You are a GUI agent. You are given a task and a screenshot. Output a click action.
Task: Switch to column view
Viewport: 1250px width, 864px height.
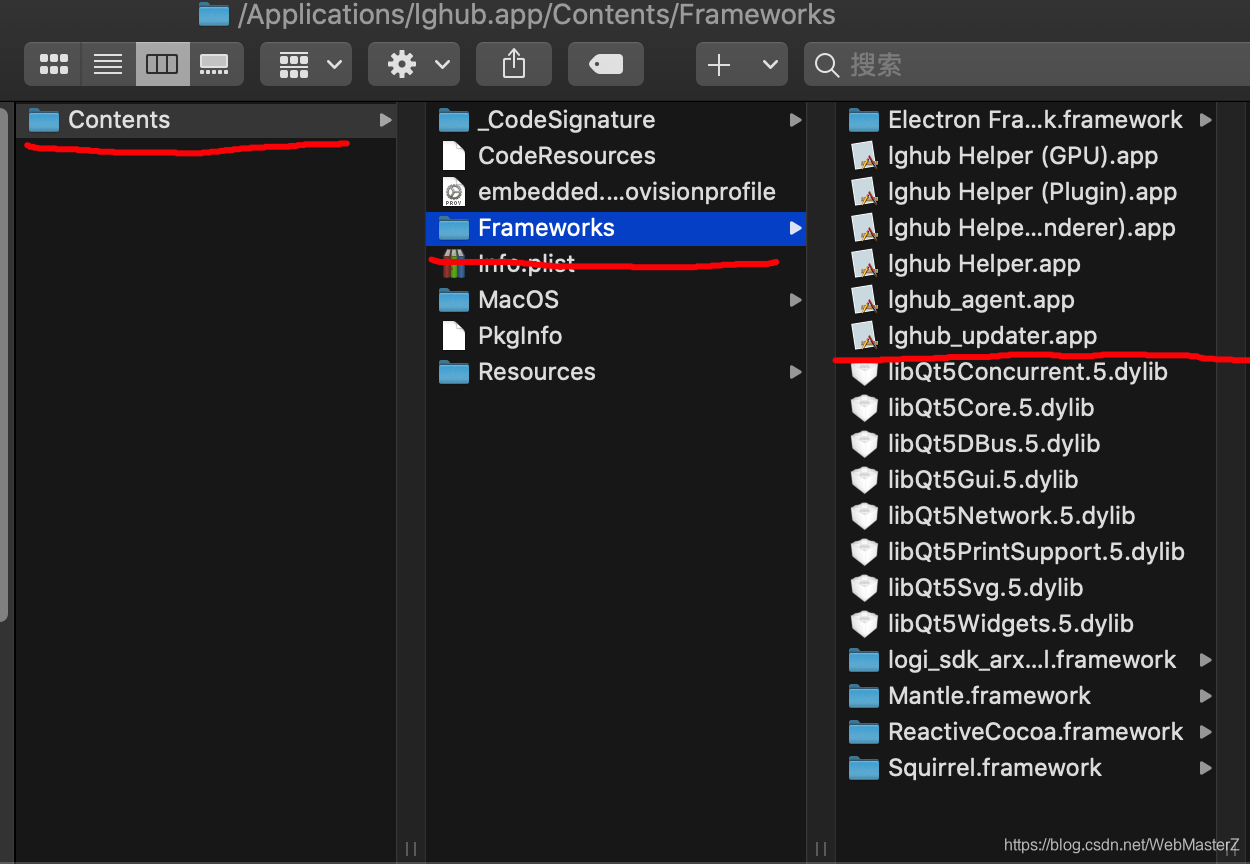[x=162, y=65]
